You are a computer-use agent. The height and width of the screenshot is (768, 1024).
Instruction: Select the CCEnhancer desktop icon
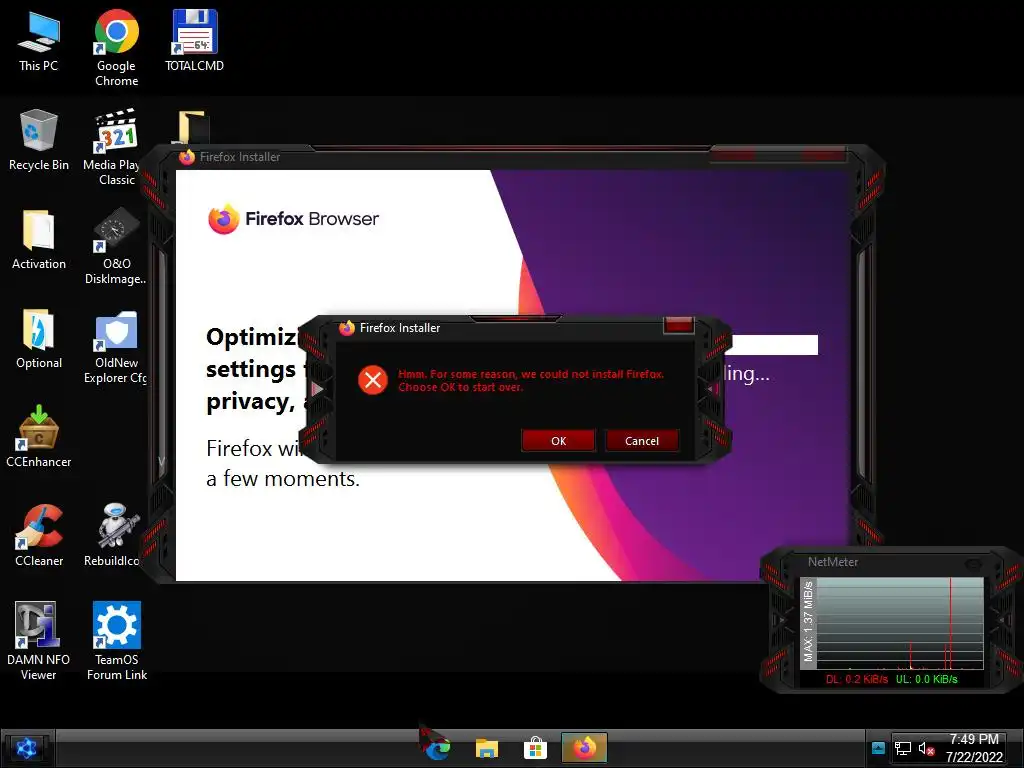tap(39, 436)
